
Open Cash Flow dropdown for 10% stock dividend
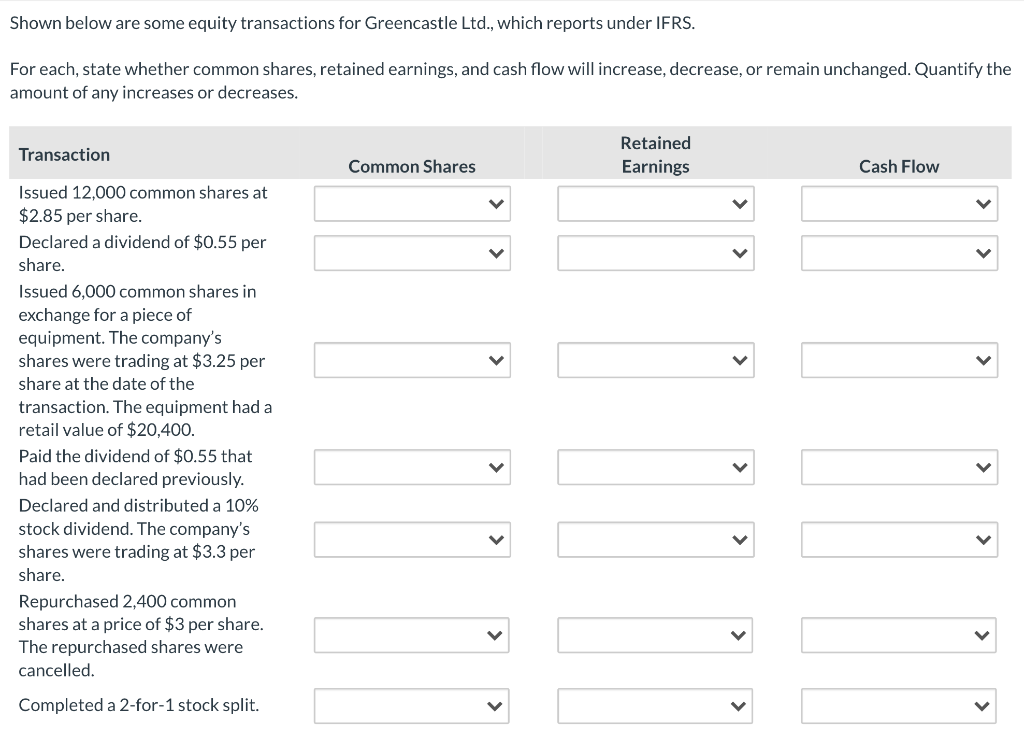point(898,539)
